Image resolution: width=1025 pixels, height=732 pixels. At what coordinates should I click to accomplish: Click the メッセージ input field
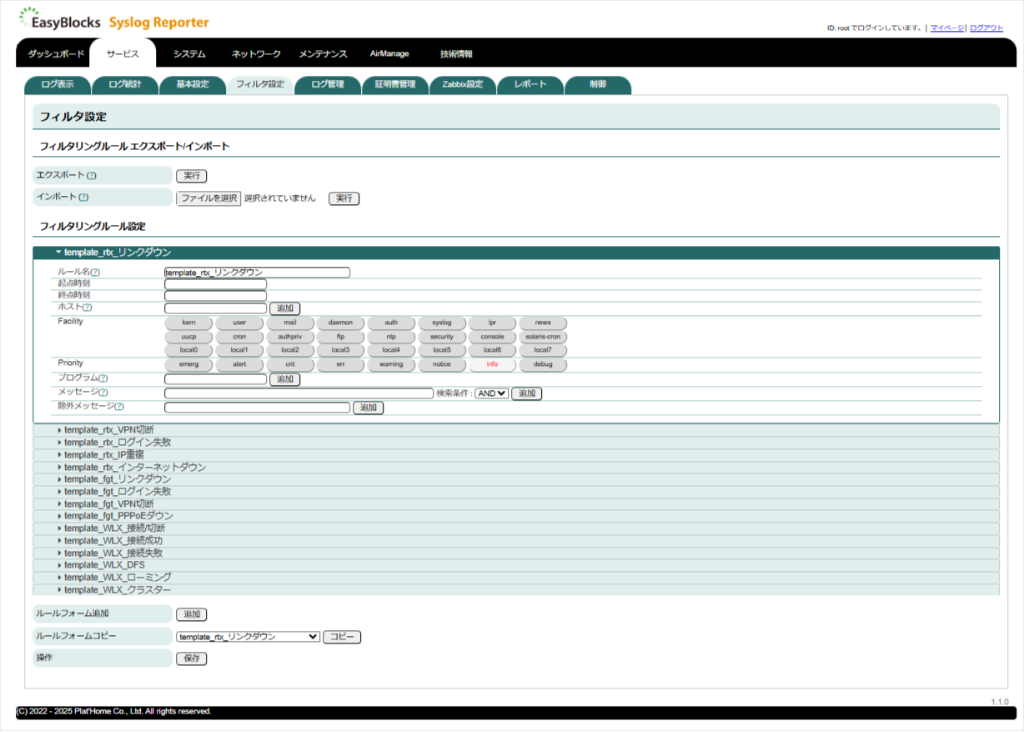(x=299, y=393)
